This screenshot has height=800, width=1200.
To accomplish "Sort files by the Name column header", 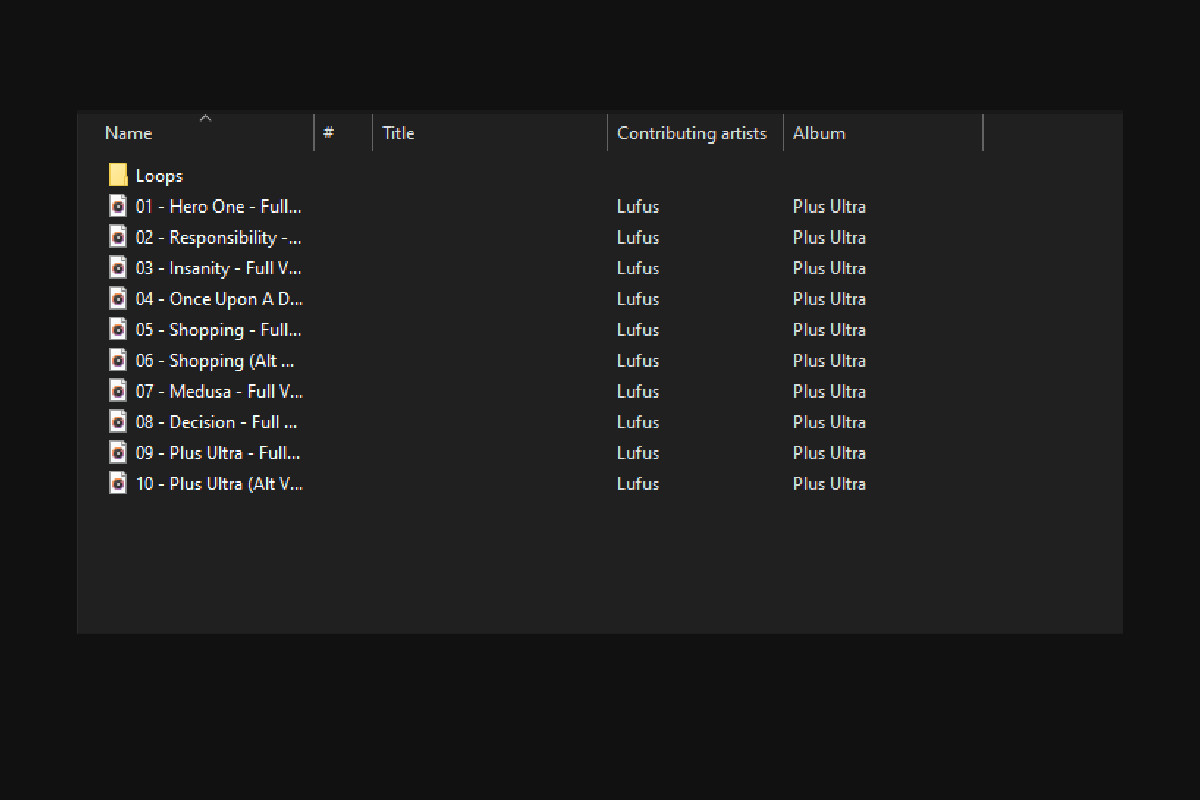I will click(x=129, y=133).
